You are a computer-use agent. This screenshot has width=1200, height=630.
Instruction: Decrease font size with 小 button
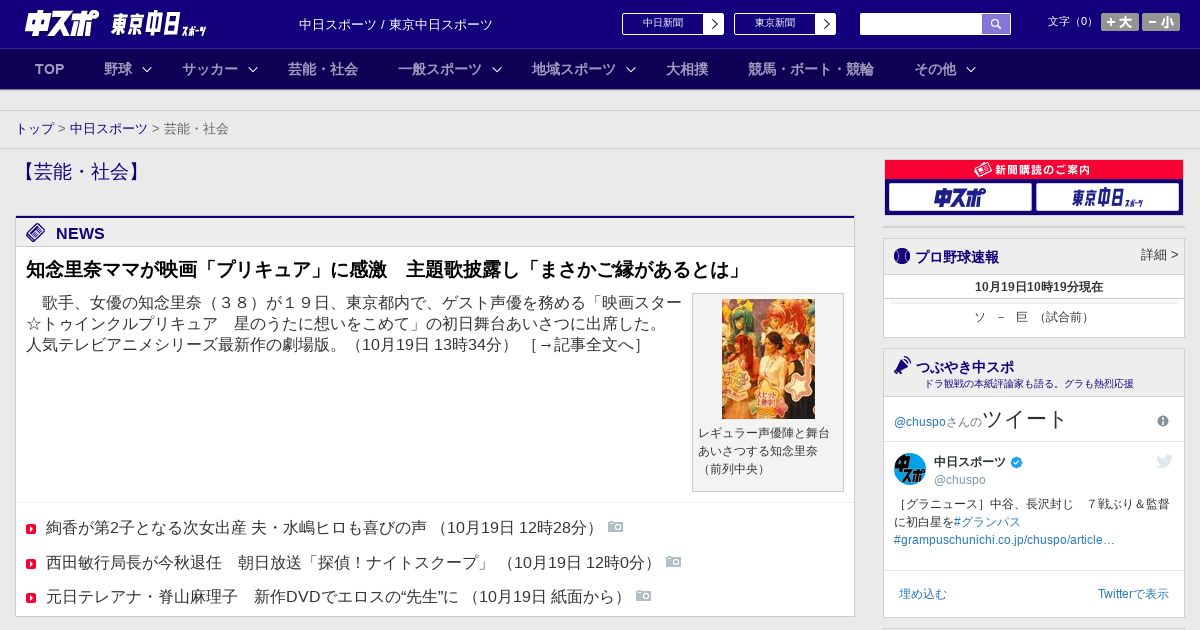coord(1161,22)
